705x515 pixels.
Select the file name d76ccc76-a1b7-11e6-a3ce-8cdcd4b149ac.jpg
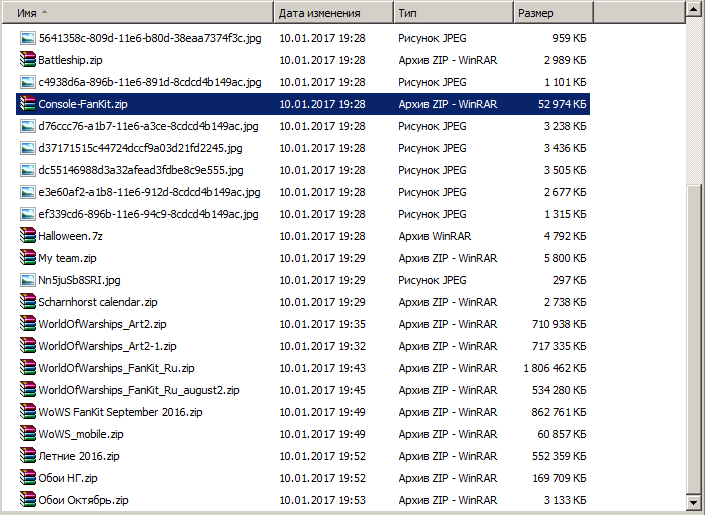point(148,126)
